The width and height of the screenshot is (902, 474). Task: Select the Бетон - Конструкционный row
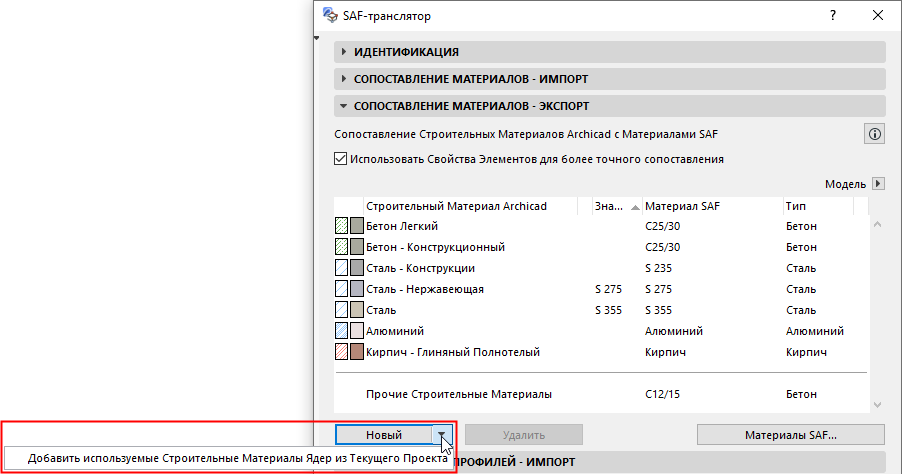coord(601,247)
